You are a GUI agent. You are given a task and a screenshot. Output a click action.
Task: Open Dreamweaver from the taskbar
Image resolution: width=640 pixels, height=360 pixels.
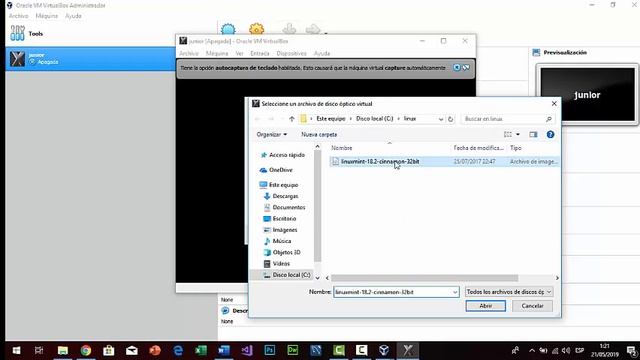[292, 350]
